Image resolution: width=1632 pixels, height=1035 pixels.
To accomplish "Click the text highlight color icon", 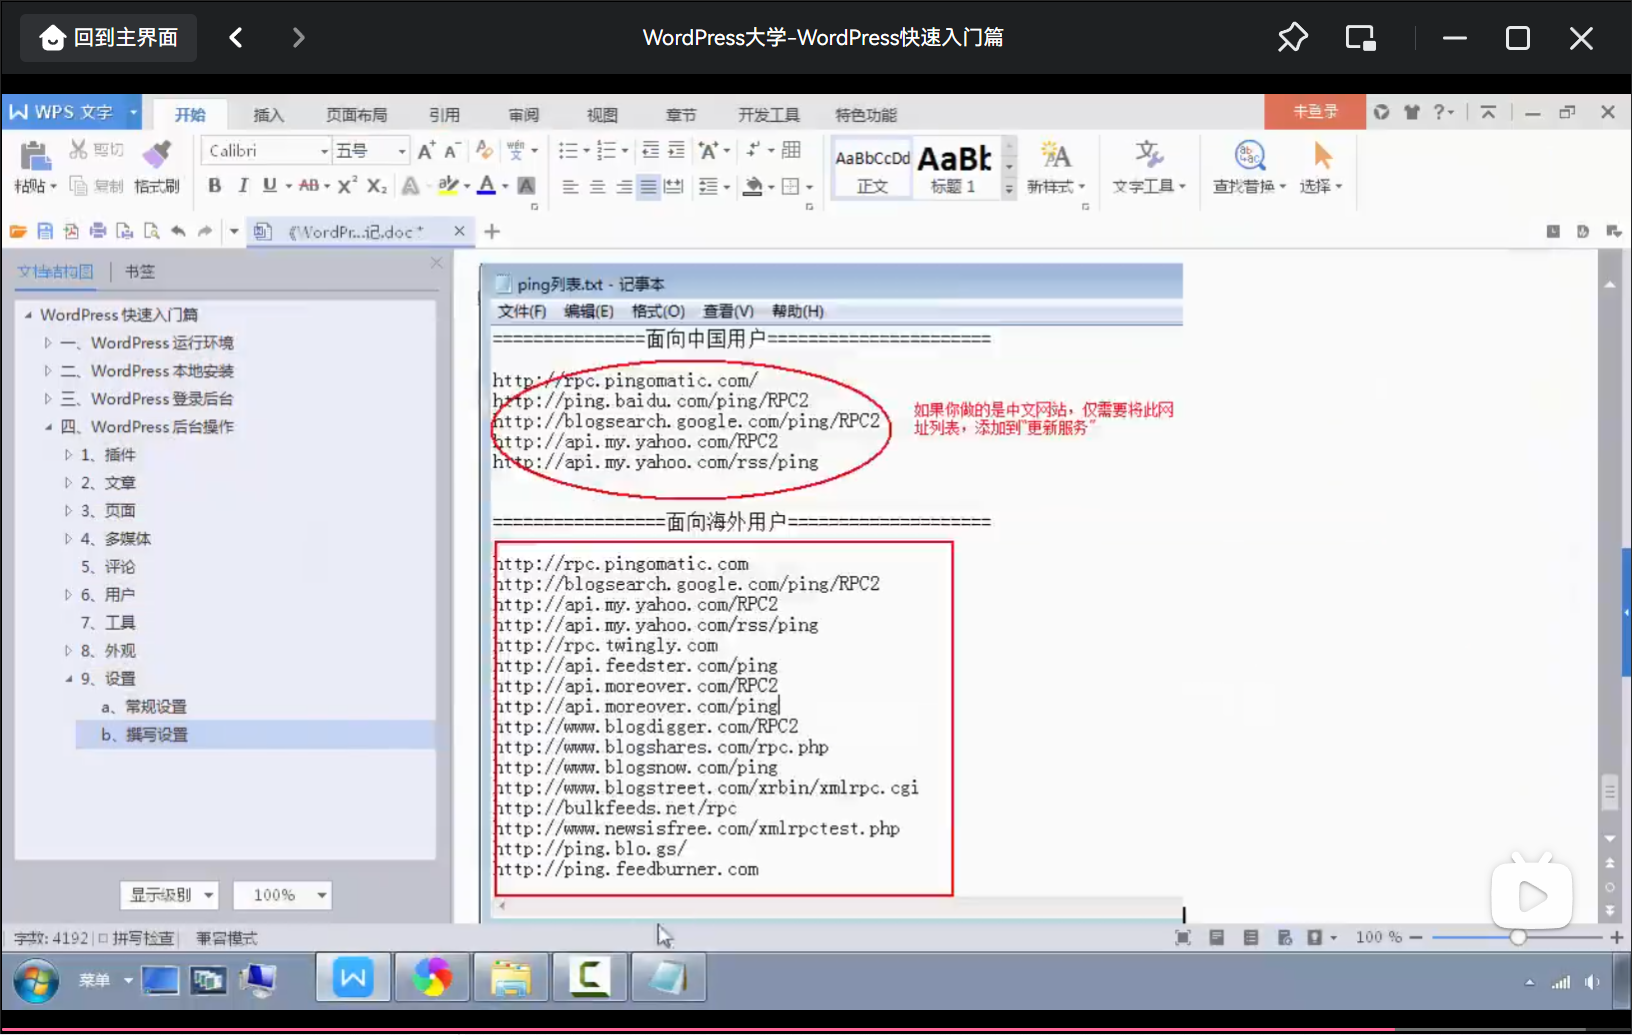I will (449, 185).
